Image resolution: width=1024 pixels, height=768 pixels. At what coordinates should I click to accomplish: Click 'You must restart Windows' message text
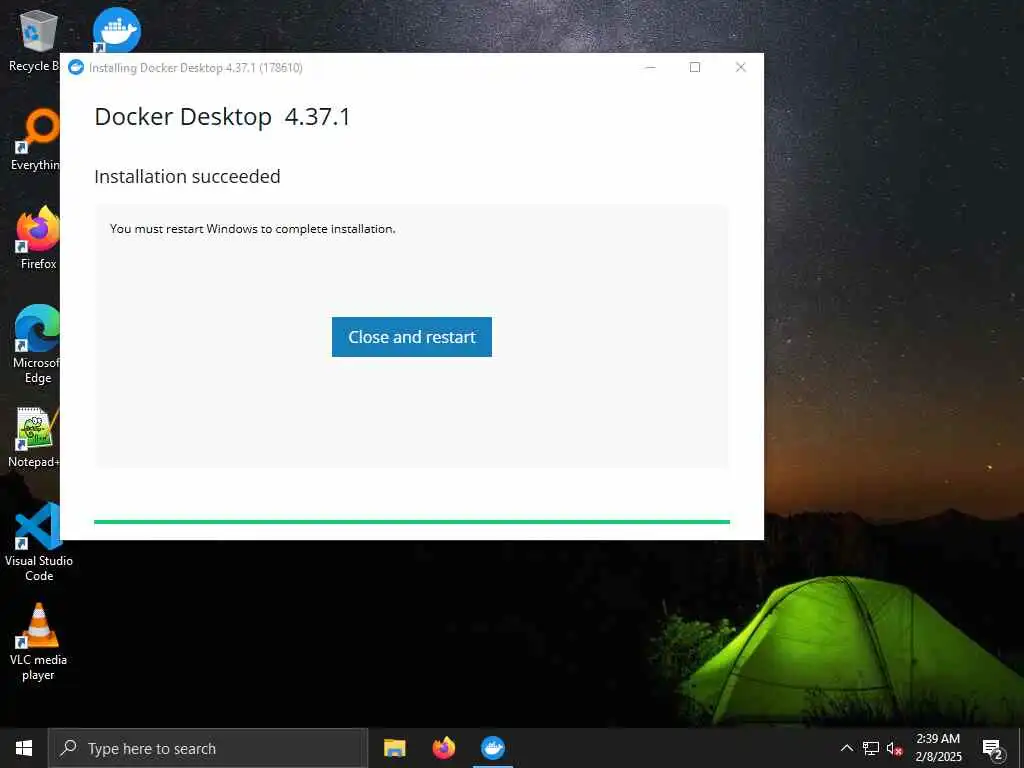pos(253,229)
